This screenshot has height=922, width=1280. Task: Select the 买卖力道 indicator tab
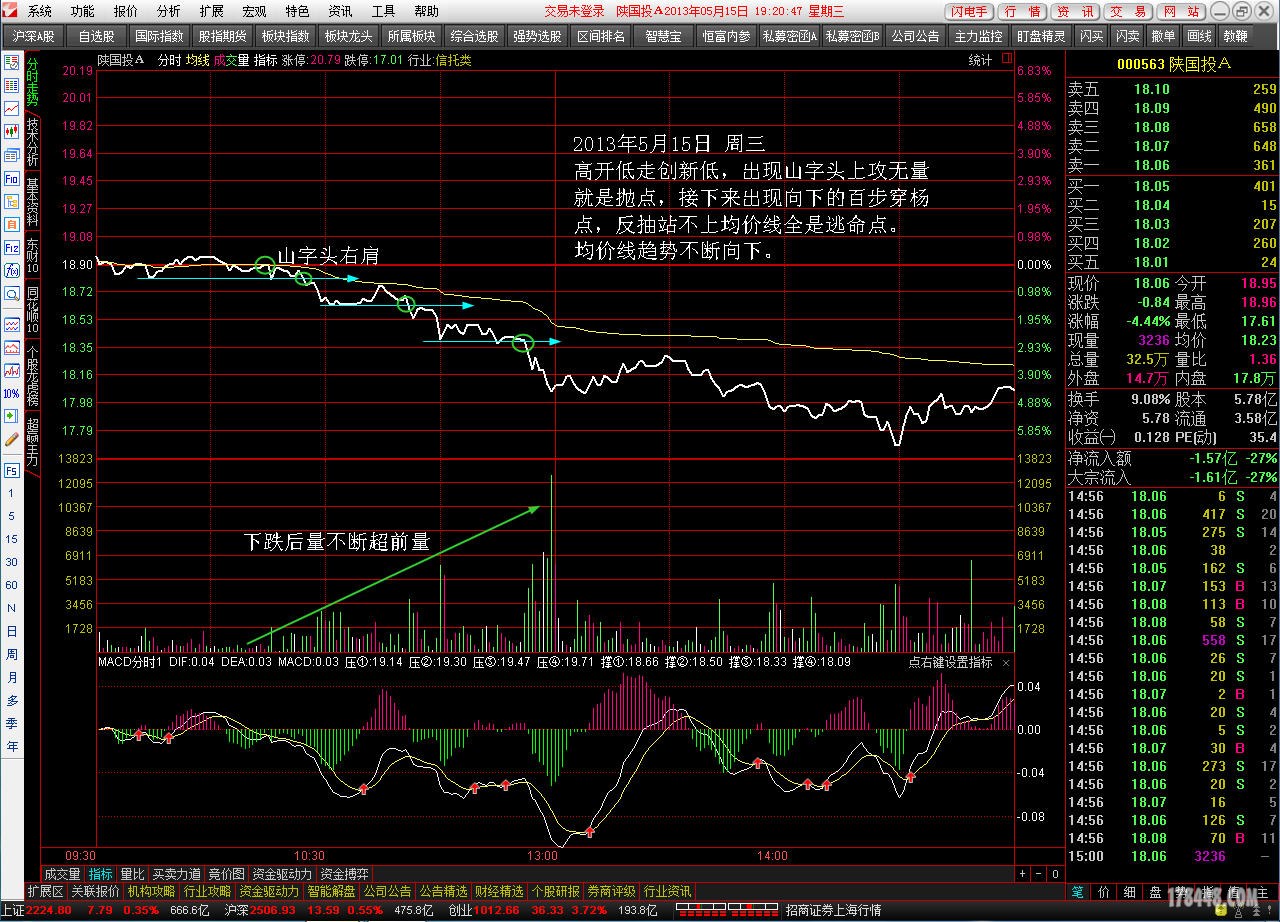click(176, 874)
